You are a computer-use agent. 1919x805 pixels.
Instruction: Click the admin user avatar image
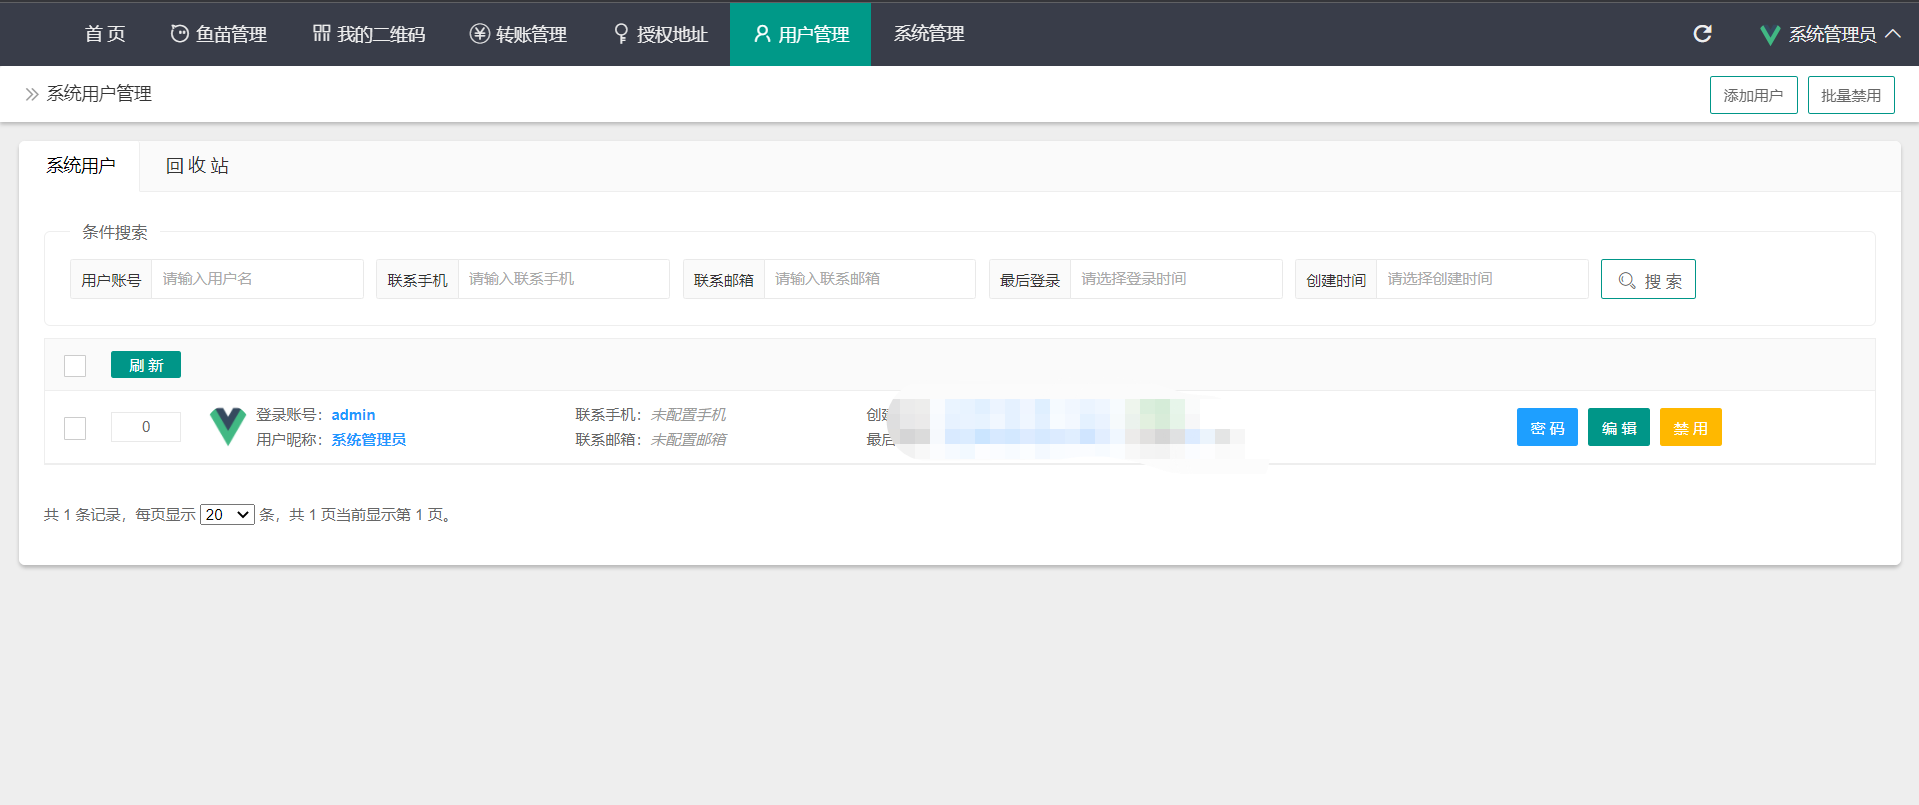tap(228, 427)
